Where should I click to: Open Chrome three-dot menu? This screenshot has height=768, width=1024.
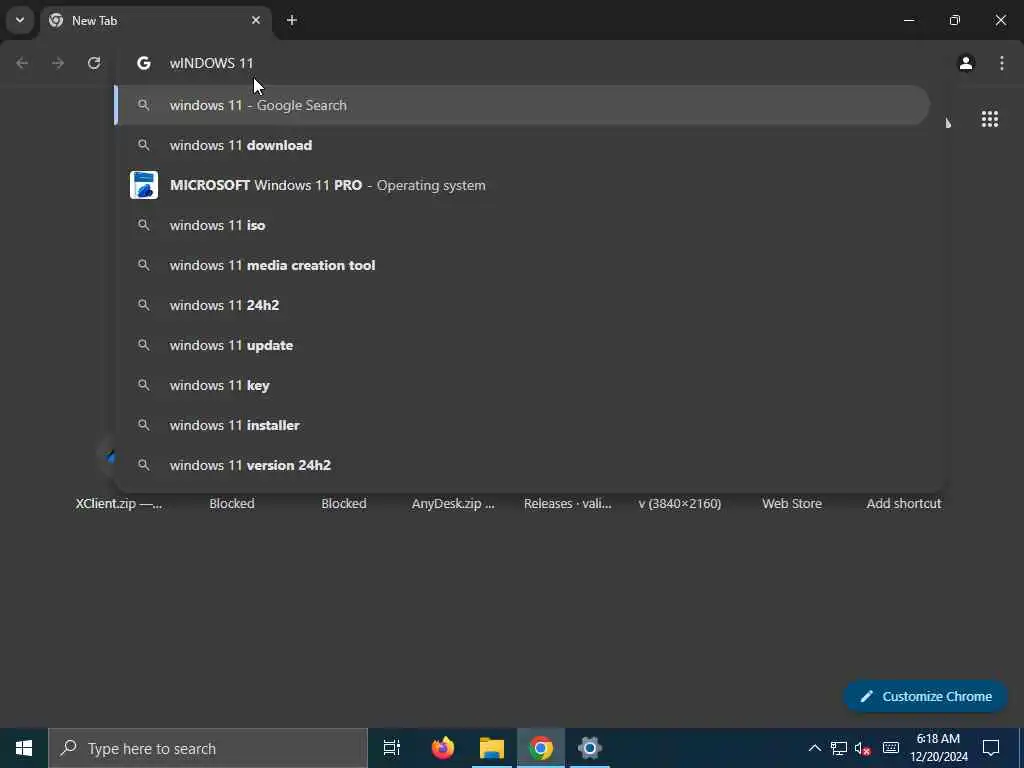(1002, 63)
